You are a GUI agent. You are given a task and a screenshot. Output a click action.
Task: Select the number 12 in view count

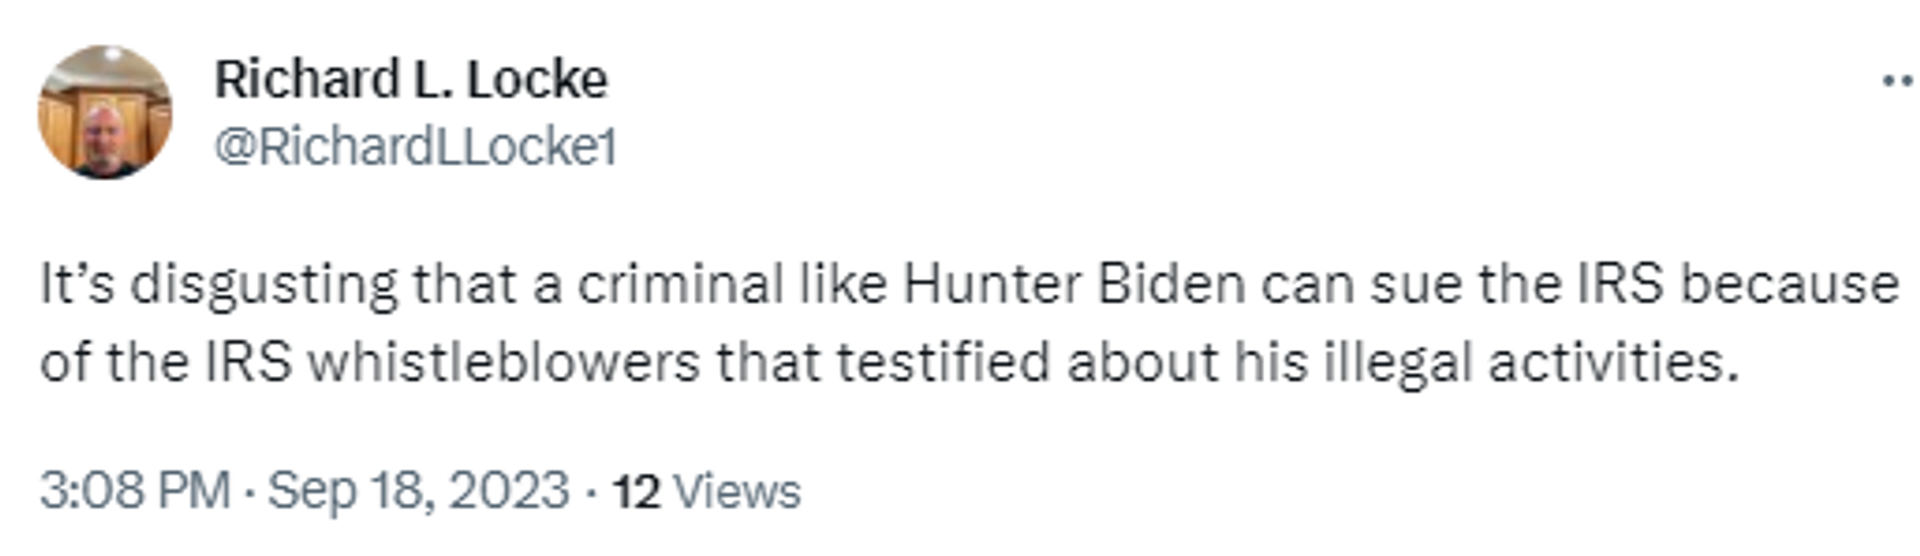[x=636, y=492]
